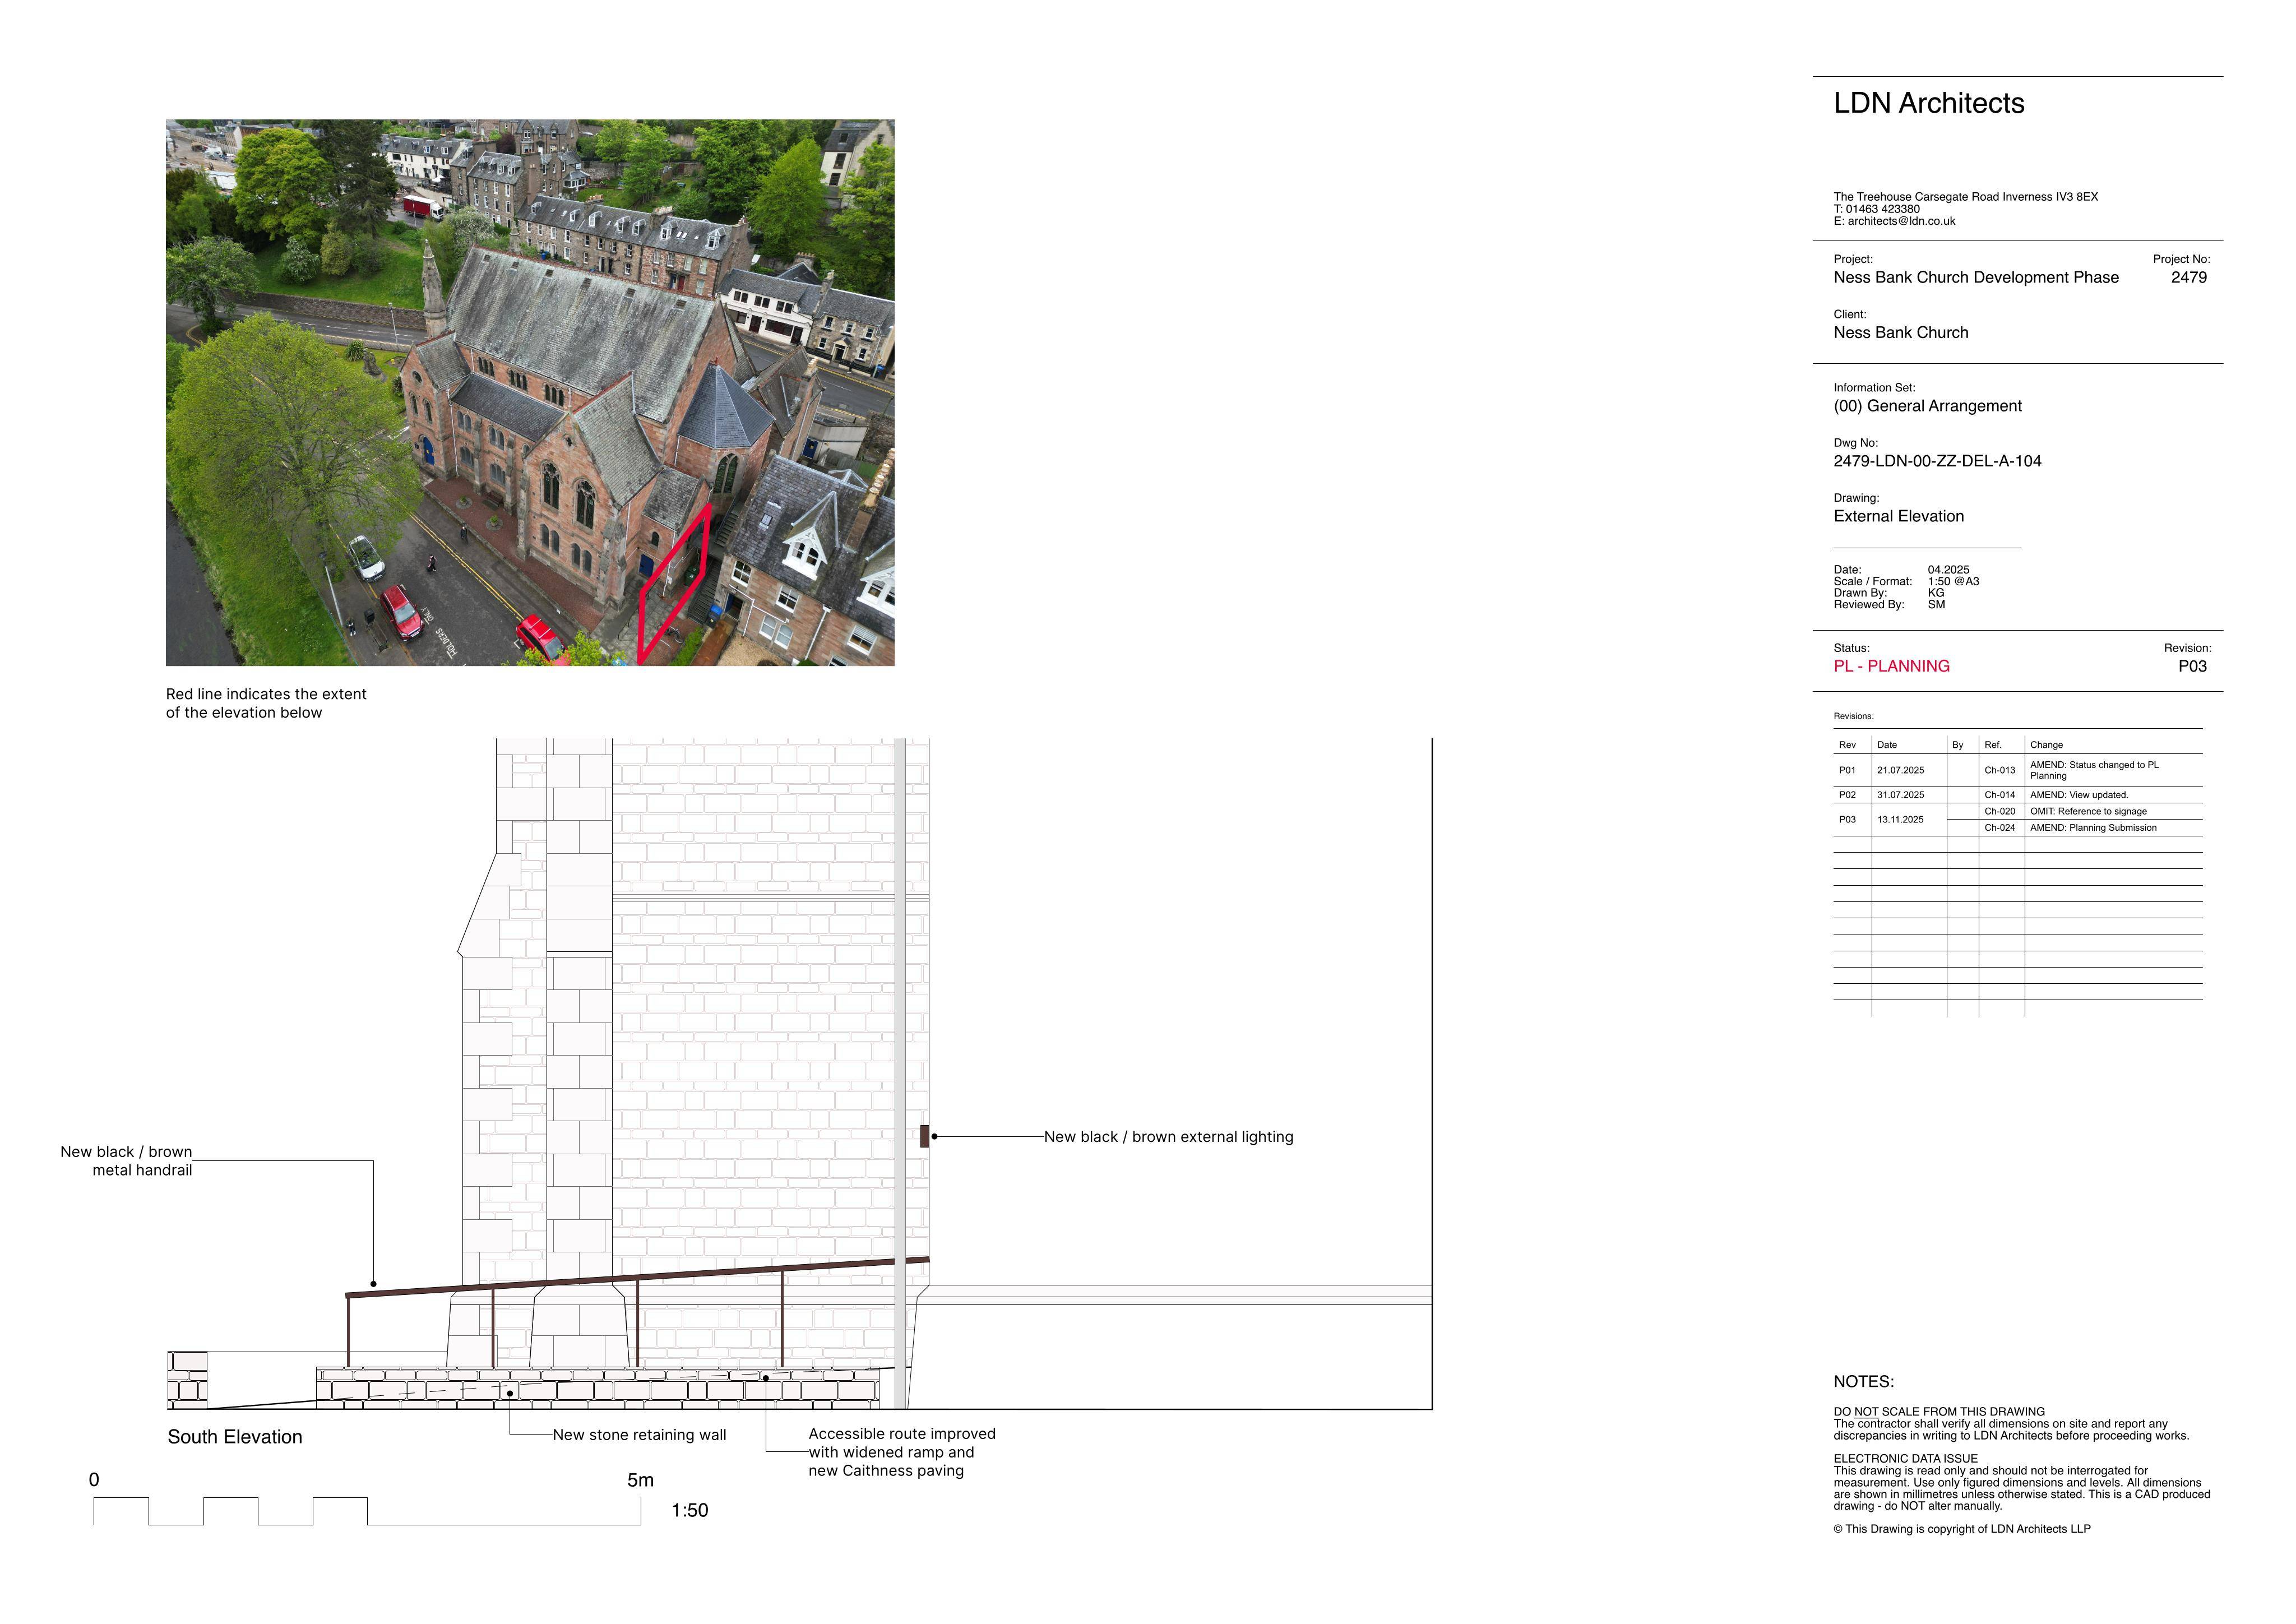Click the External Elevation drawing title
Viewport: 2296px width, 1624px height.
point(1898,516)
